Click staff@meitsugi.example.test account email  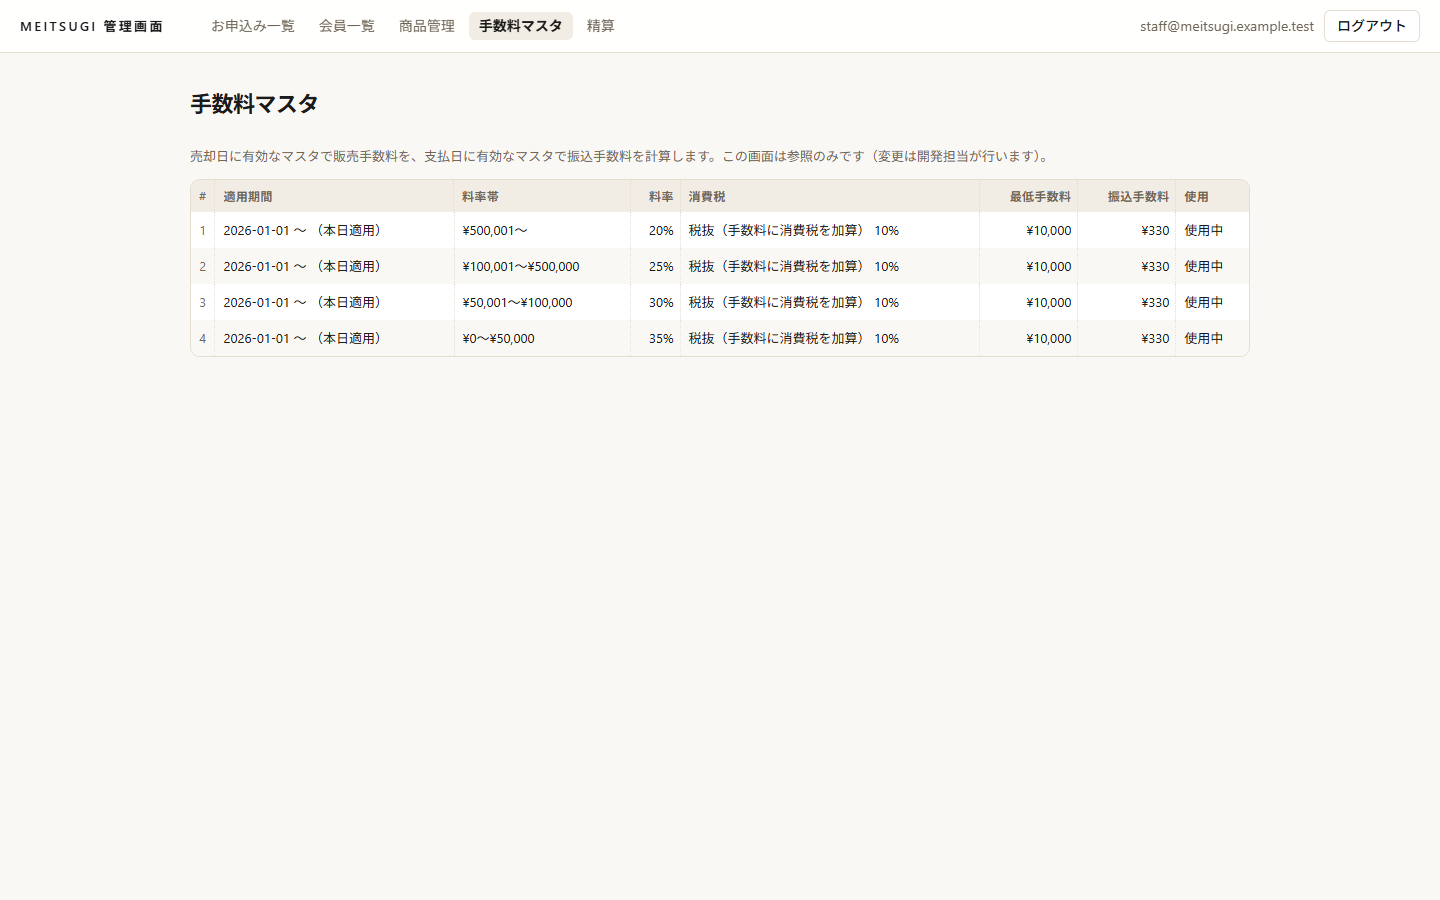1227,26
